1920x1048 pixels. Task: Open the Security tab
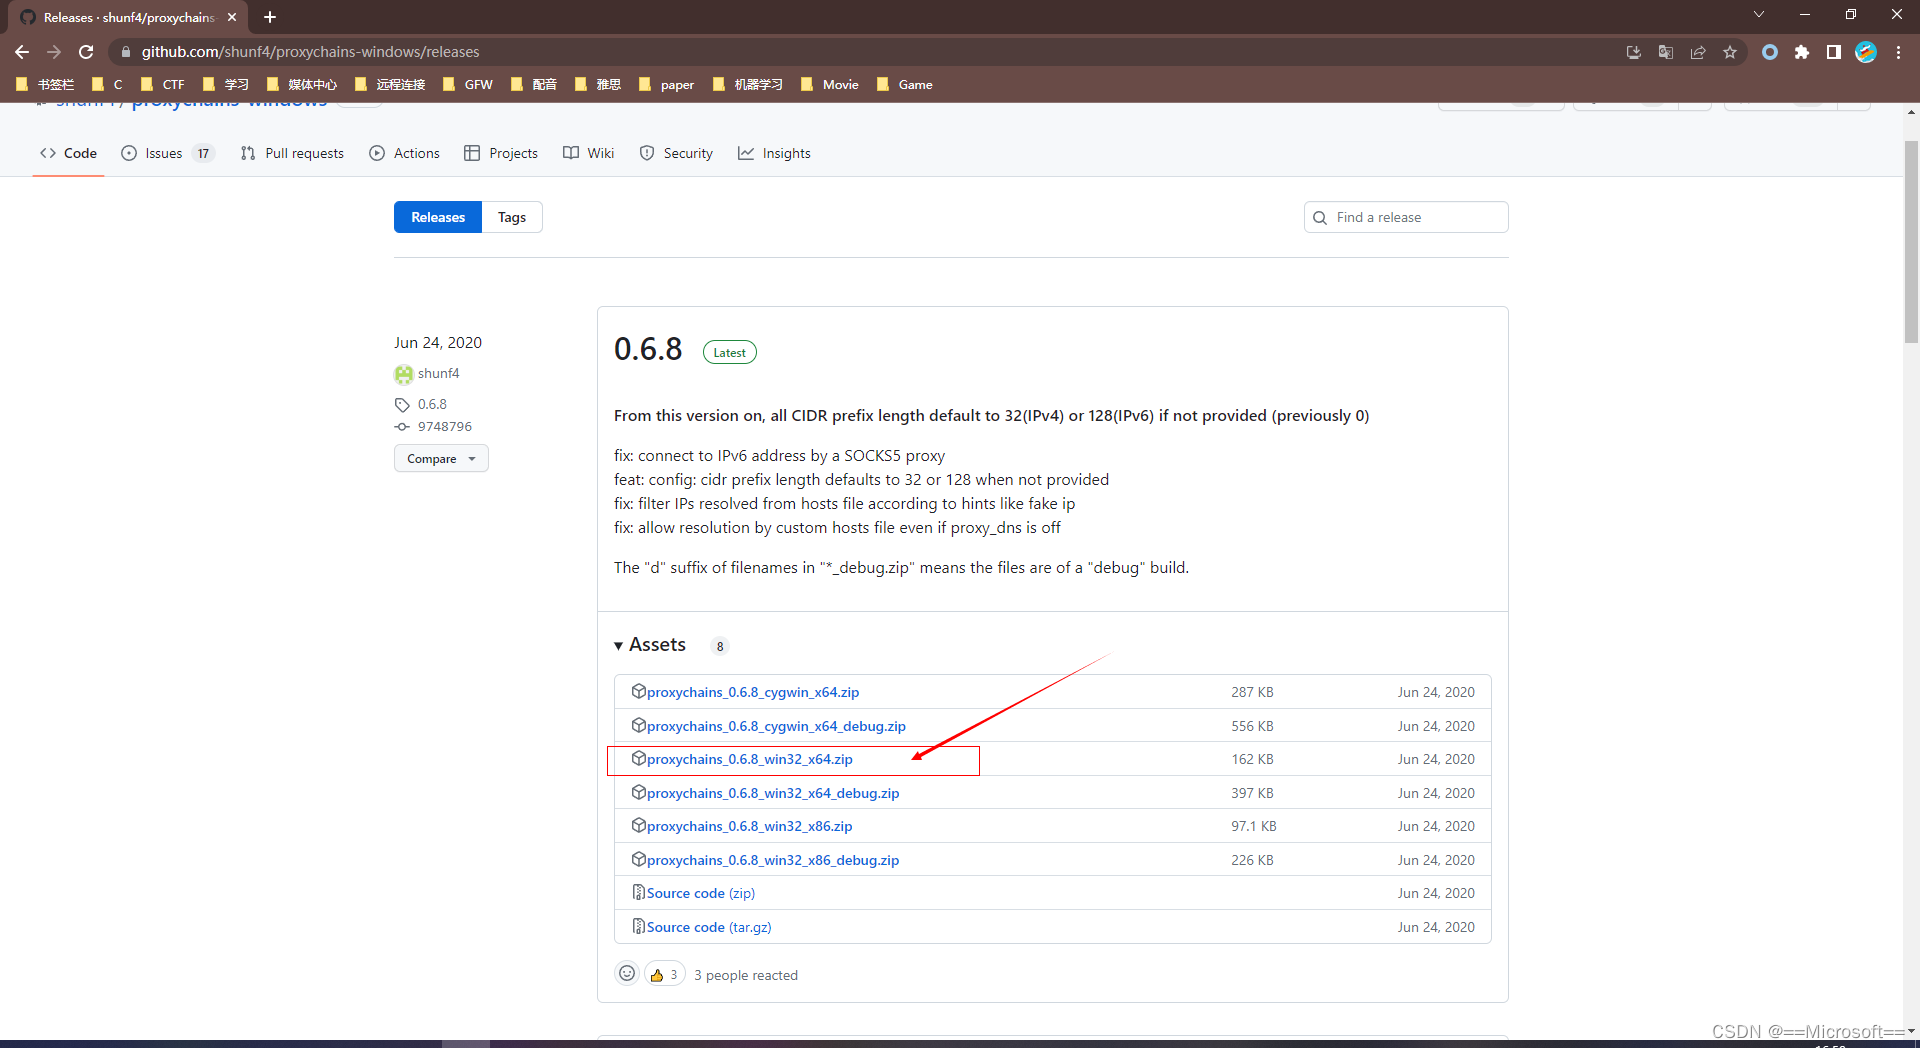point(676,153)
